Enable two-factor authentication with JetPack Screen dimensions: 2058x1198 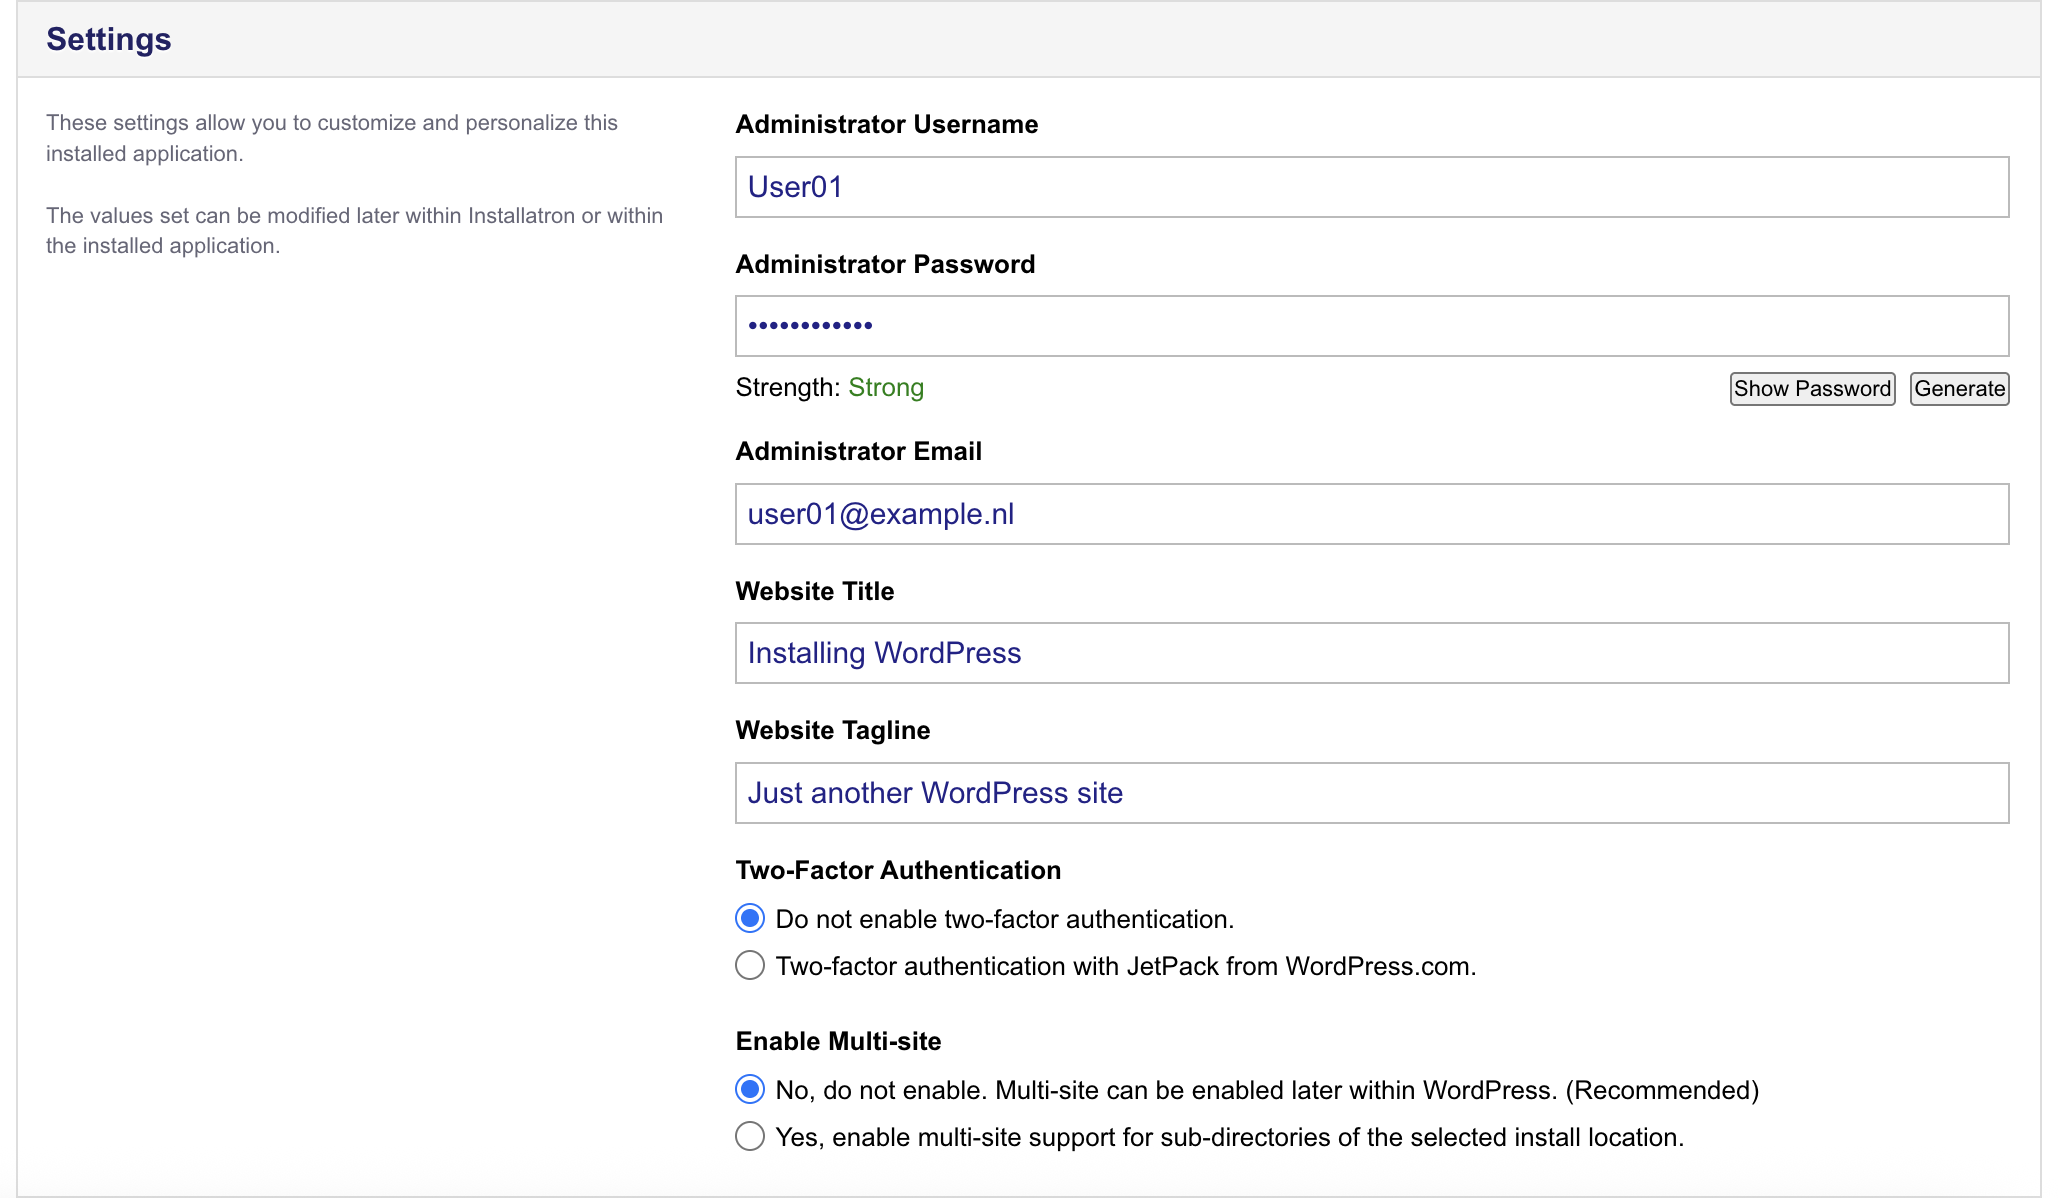749,965
